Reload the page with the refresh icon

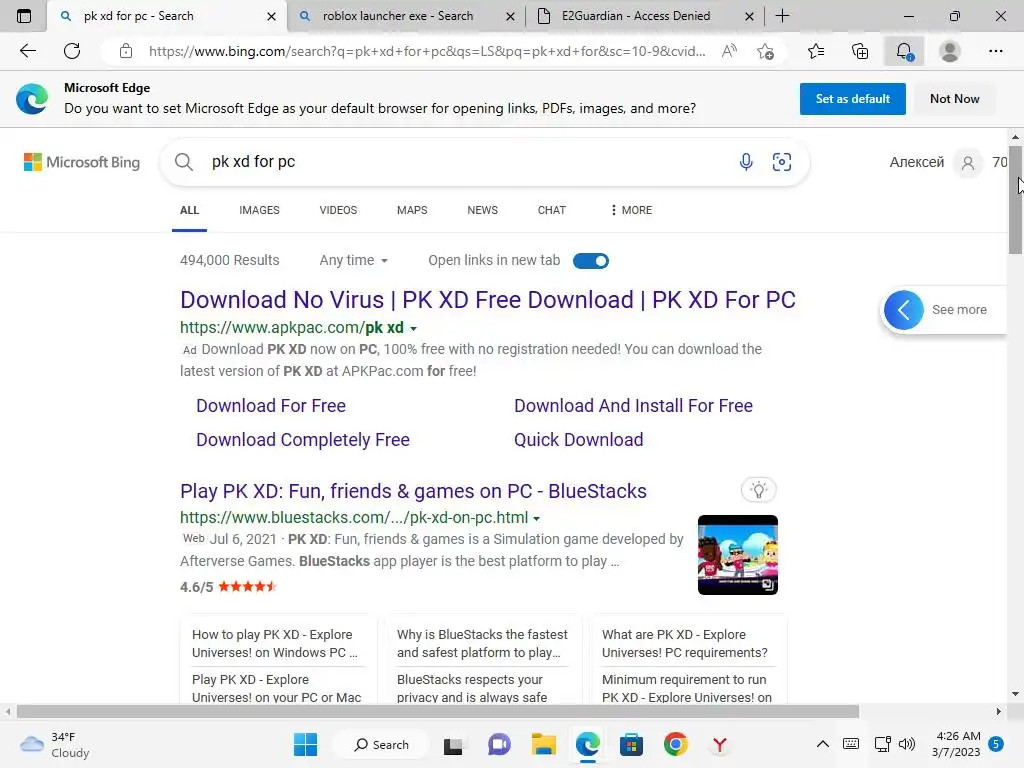(72, 51)
